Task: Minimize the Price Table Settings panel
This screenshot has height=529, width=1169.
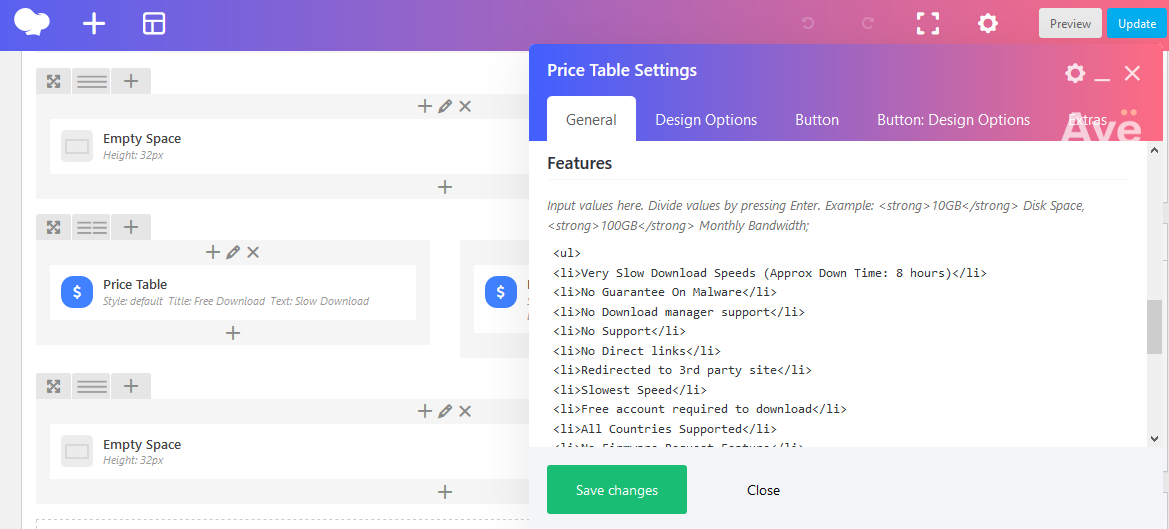Action: [x=1103, y=78]
